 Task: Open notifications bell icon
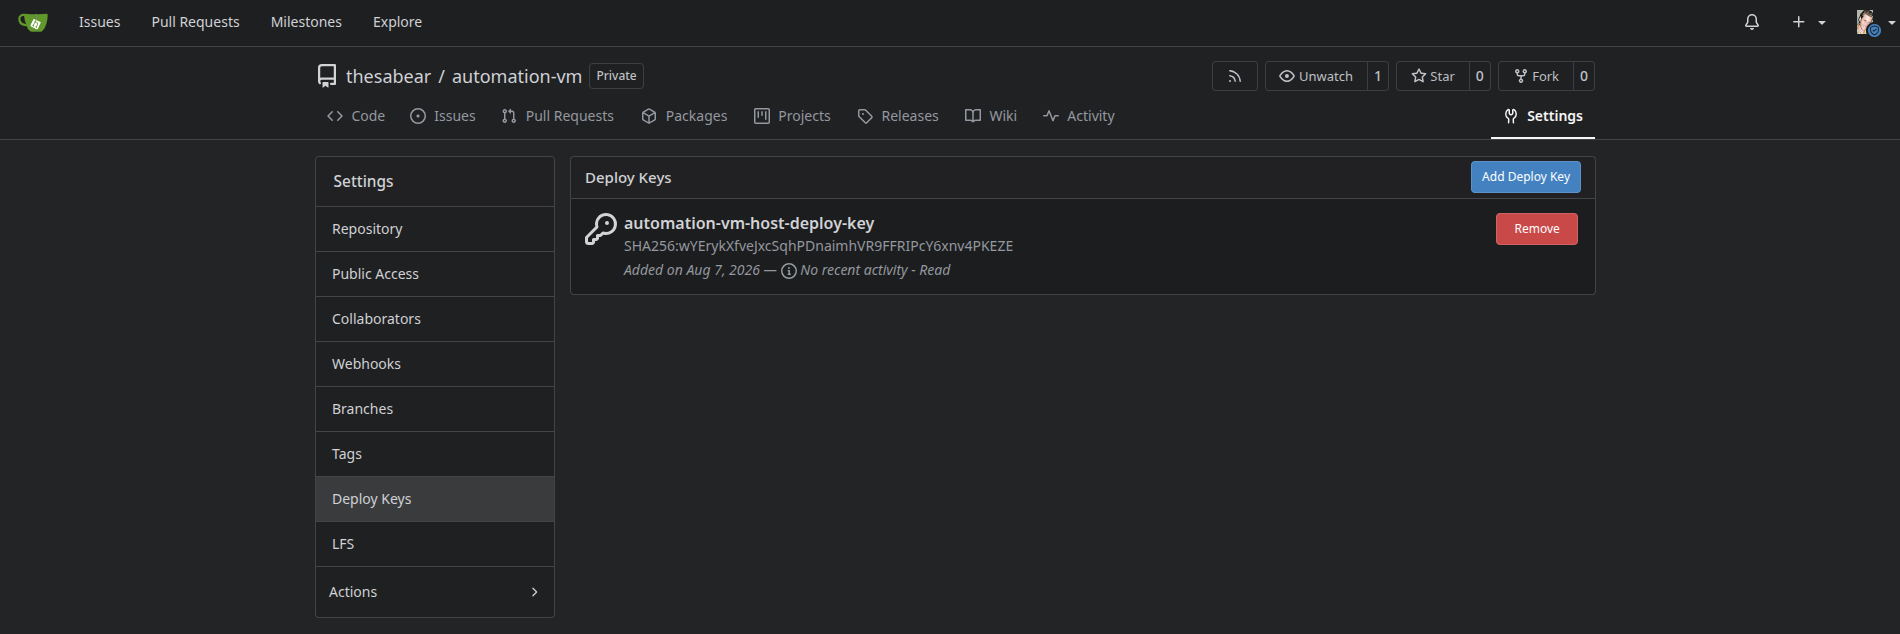[x=1752, y=22]
